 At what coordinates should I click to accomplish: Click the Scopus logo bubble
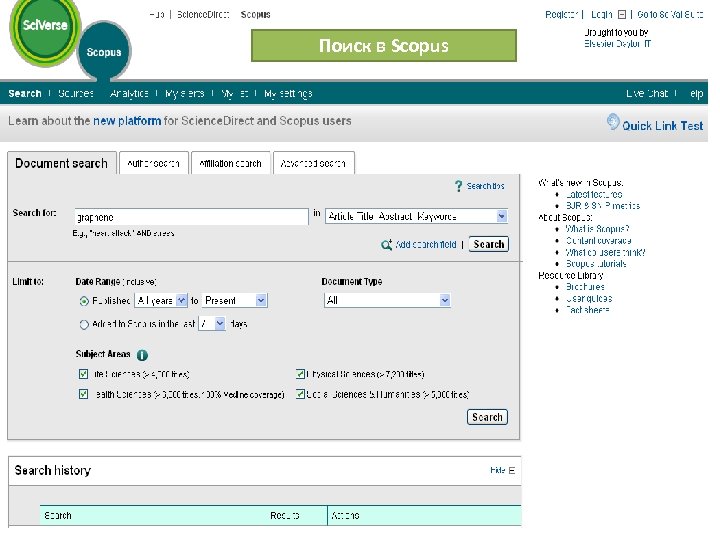coord(104,51)
